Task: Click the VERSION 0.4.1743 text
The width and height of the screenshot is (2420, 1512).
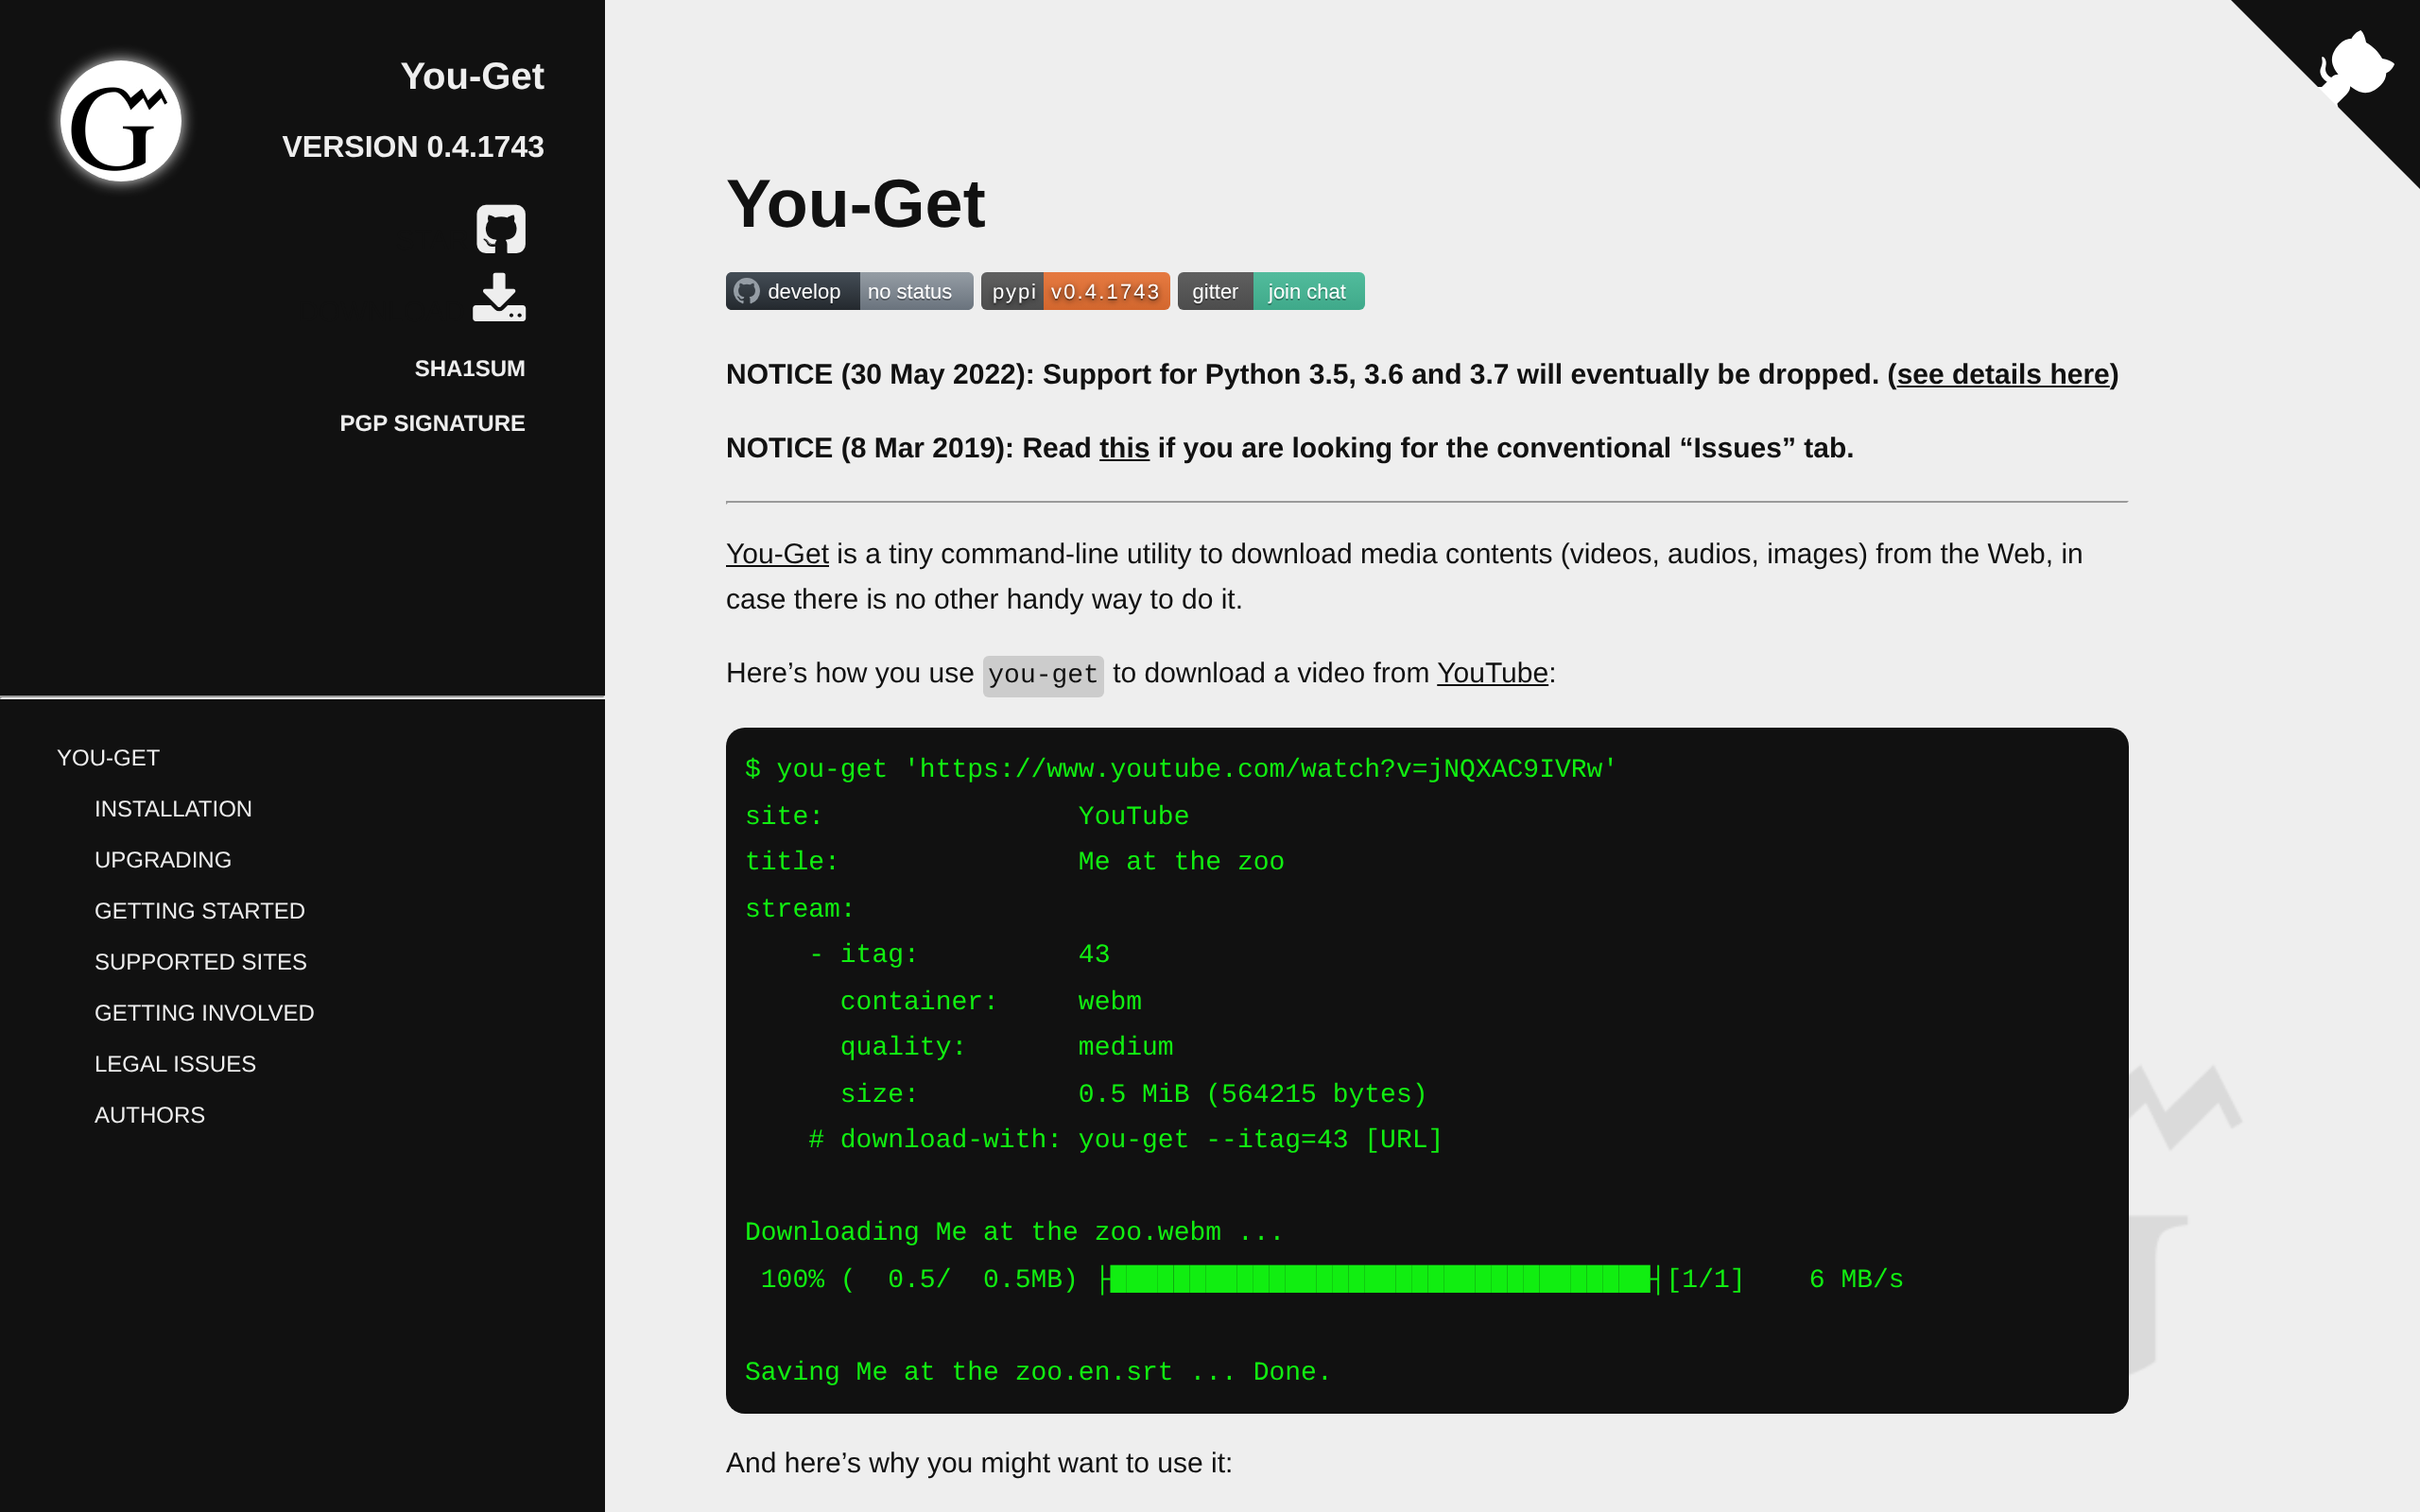Action: tap(413, 147)
